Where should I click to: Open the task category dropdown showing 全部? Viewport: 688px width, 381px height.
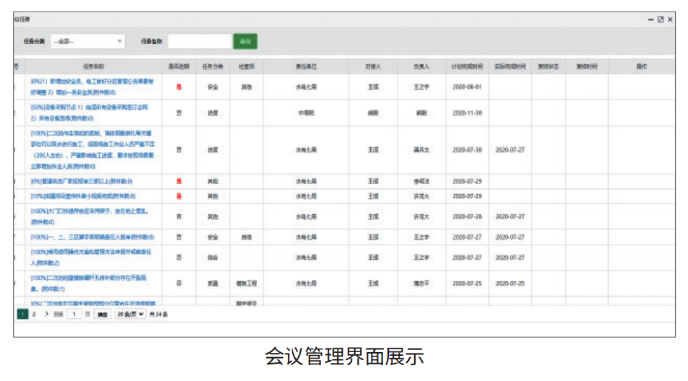[88, 41]
